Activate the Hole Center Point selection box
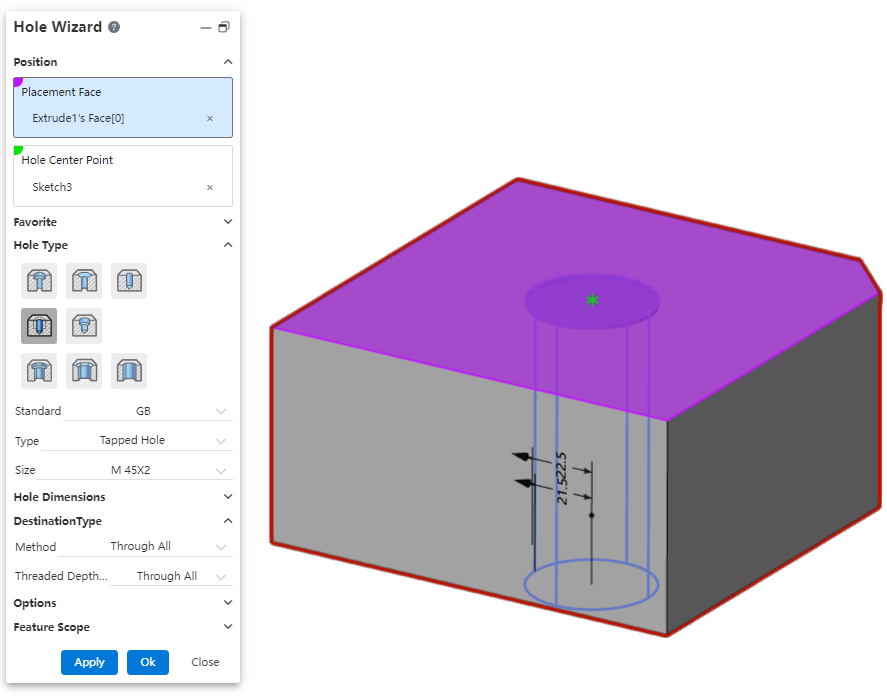 coord(122,176)
